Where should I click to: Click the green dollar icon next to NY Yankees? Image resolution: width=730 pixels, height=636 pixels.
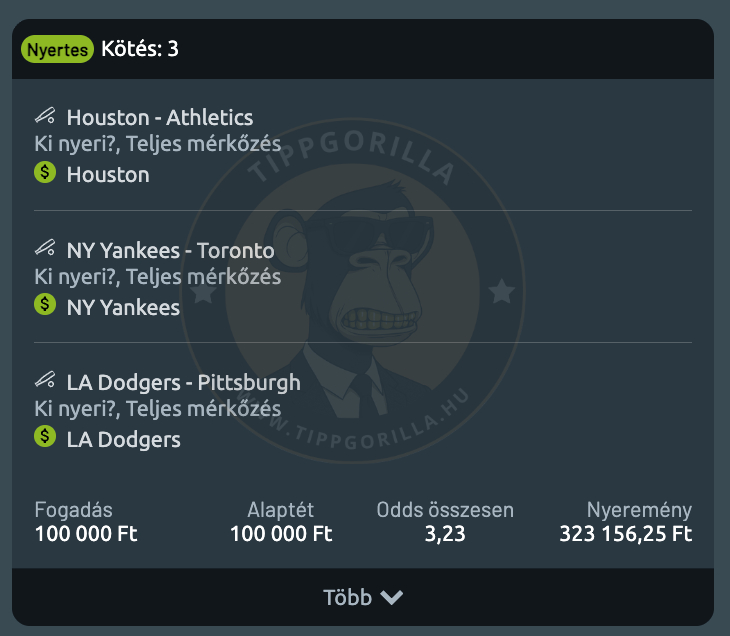pos(45,304)
